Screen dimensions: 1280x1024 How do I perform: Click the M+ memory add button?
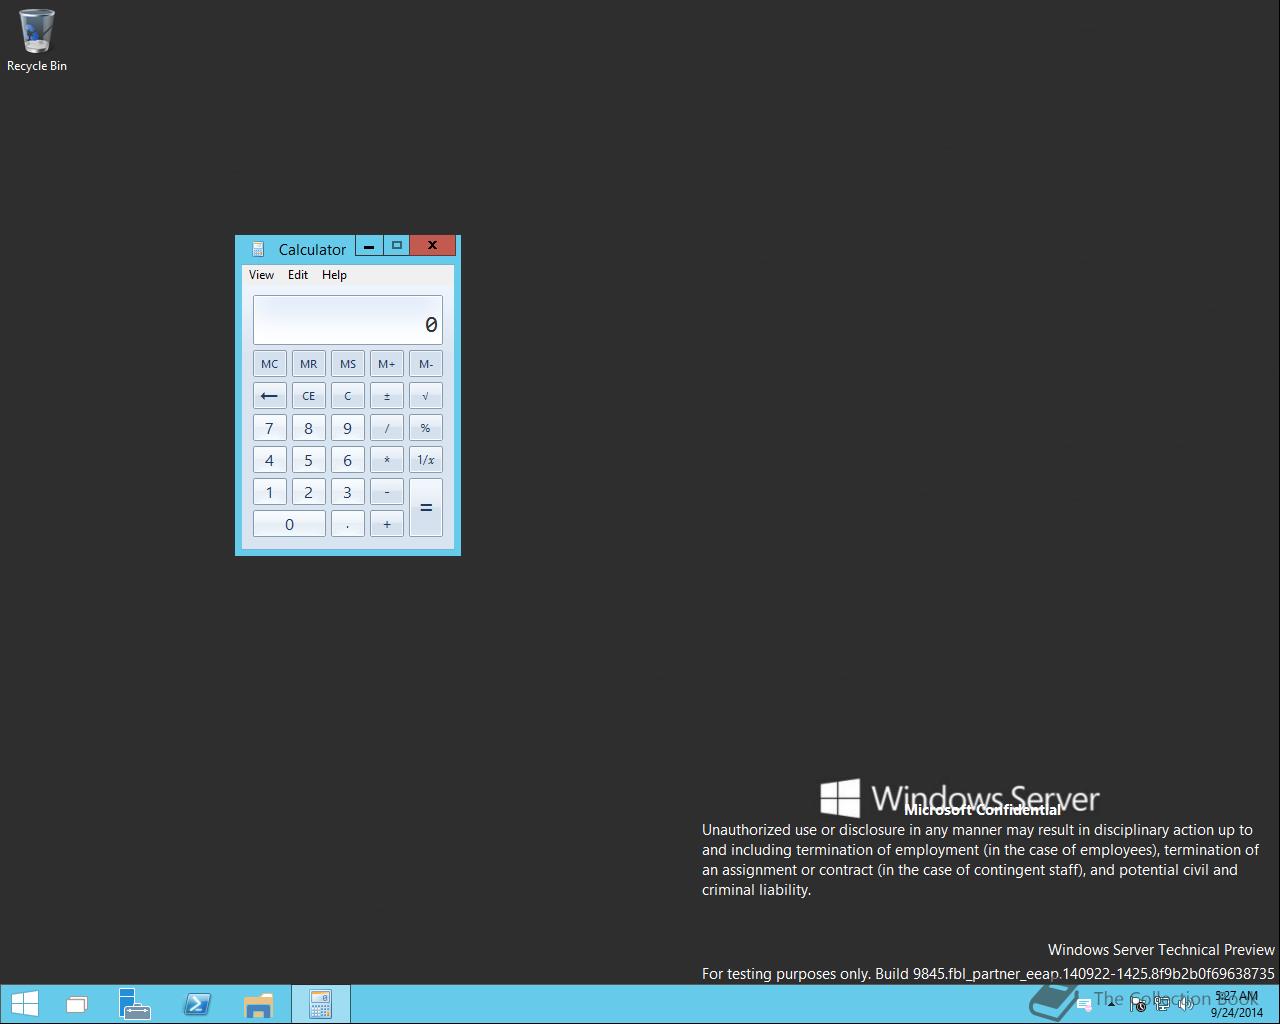[x=386, y=364]
